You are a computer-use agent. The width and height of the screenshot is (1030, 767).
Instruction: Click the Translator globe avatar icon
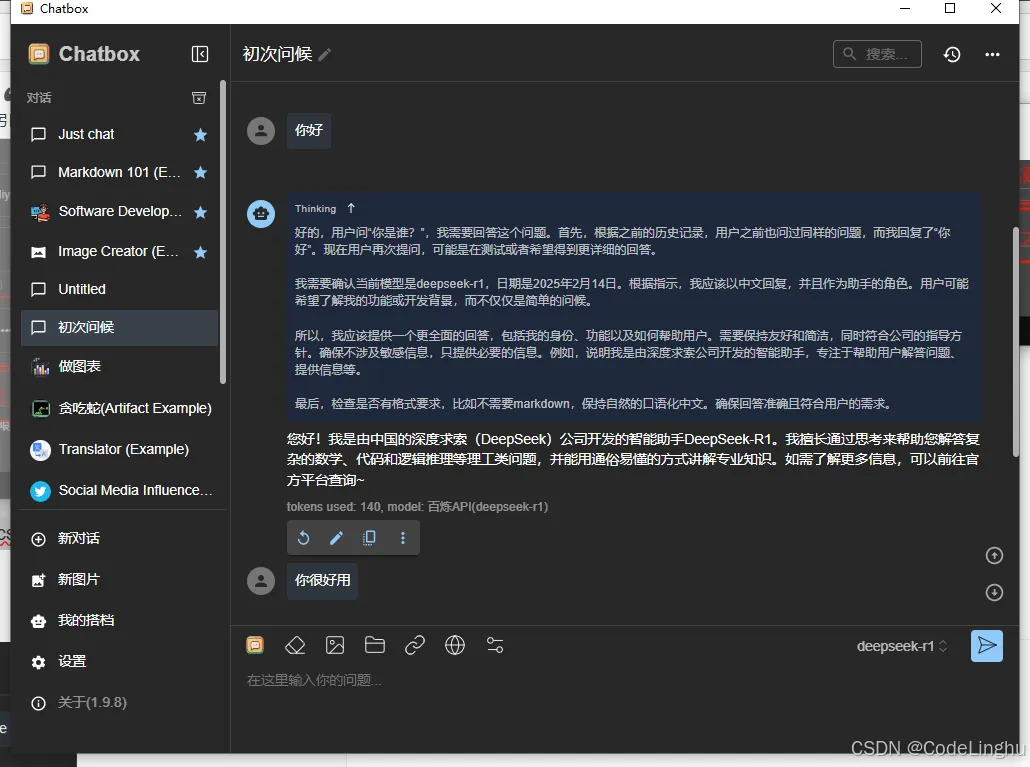[40, 450]
